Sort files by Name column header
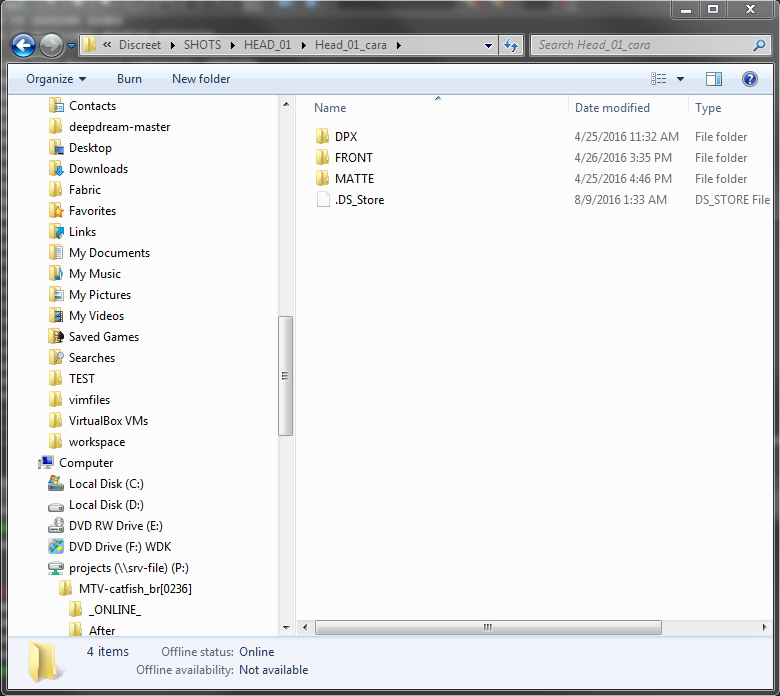This screenshot has width=780, height=696. tap(330, 108)
